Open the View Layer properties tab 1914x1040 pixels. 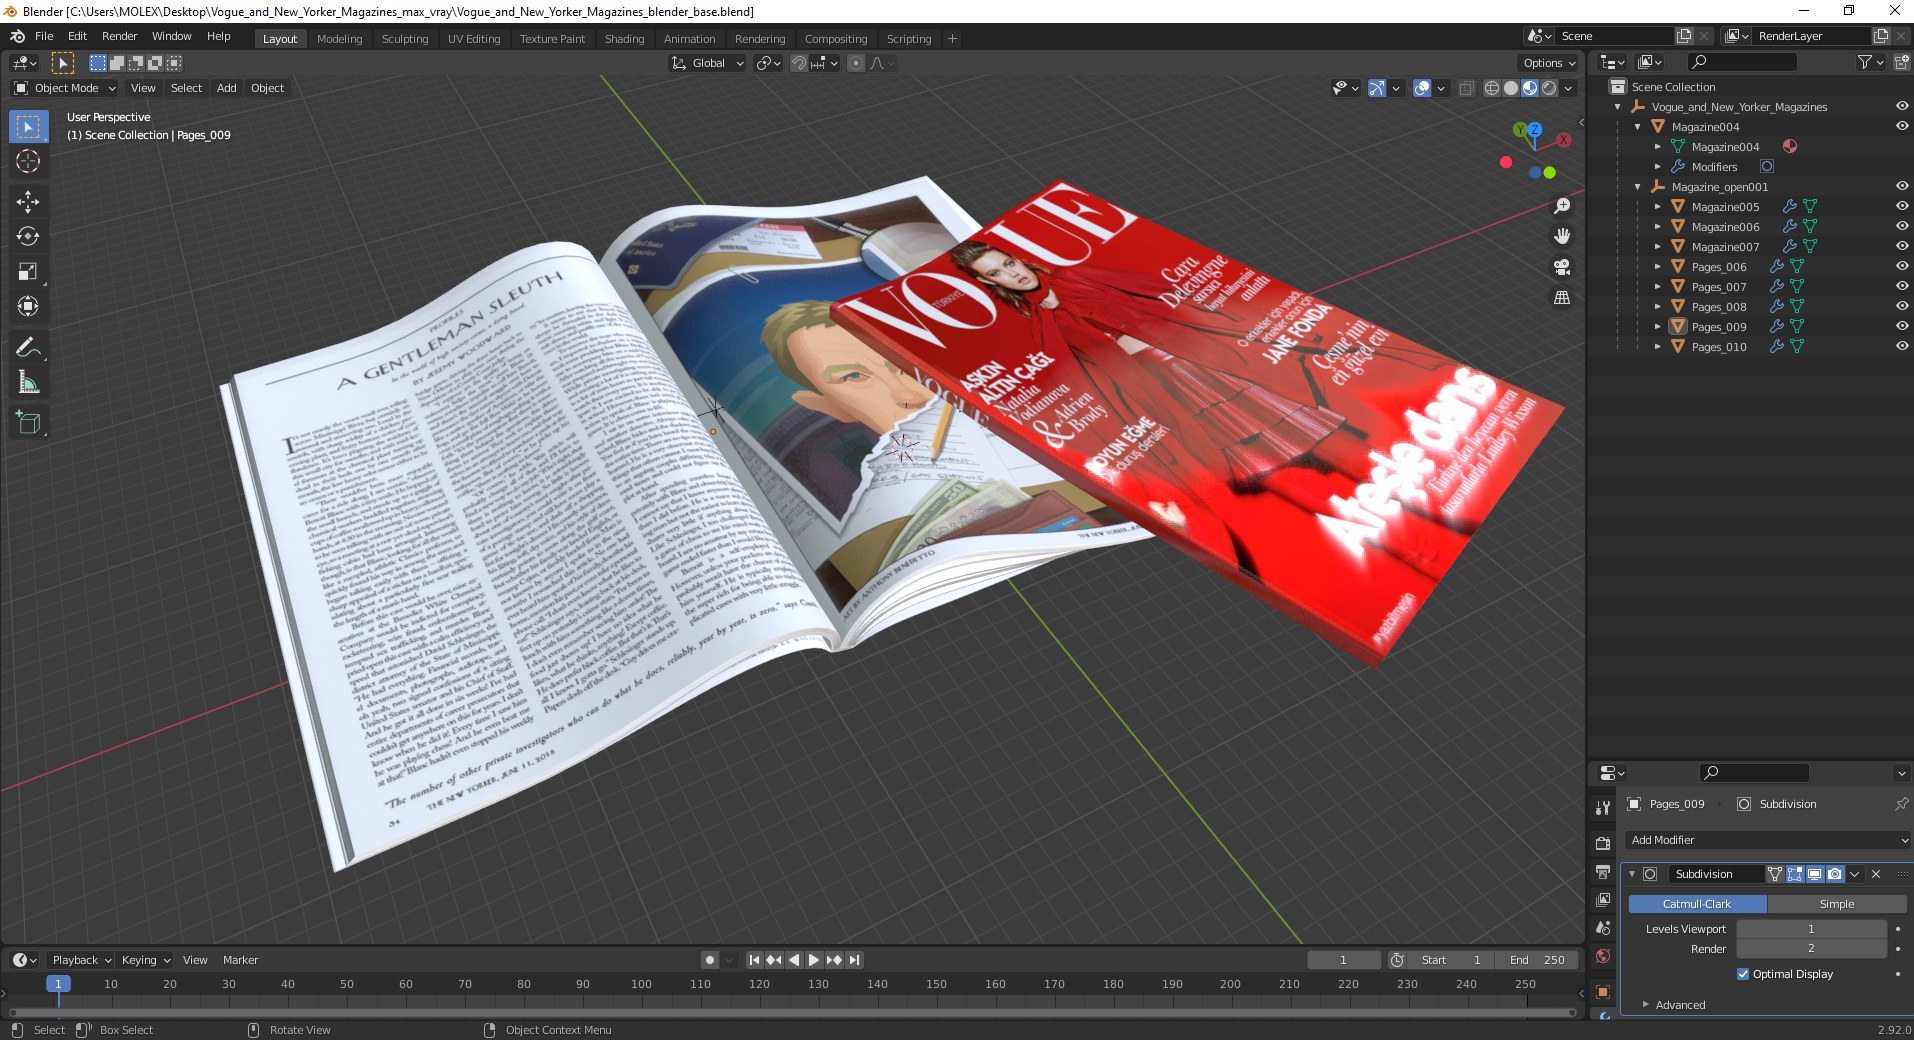click(x=1603, y=900)
